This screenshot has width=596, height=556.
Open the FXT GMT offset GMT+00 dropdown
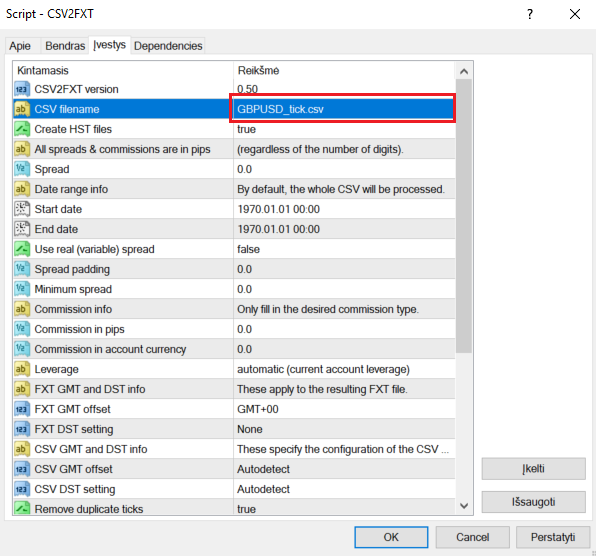(x=344, y=409)
